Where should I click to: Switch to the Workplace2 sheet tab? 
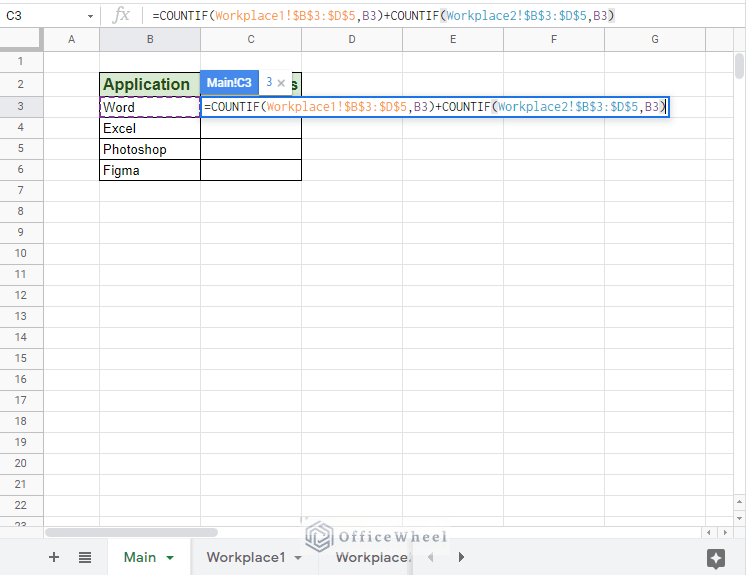pos(373,557)
